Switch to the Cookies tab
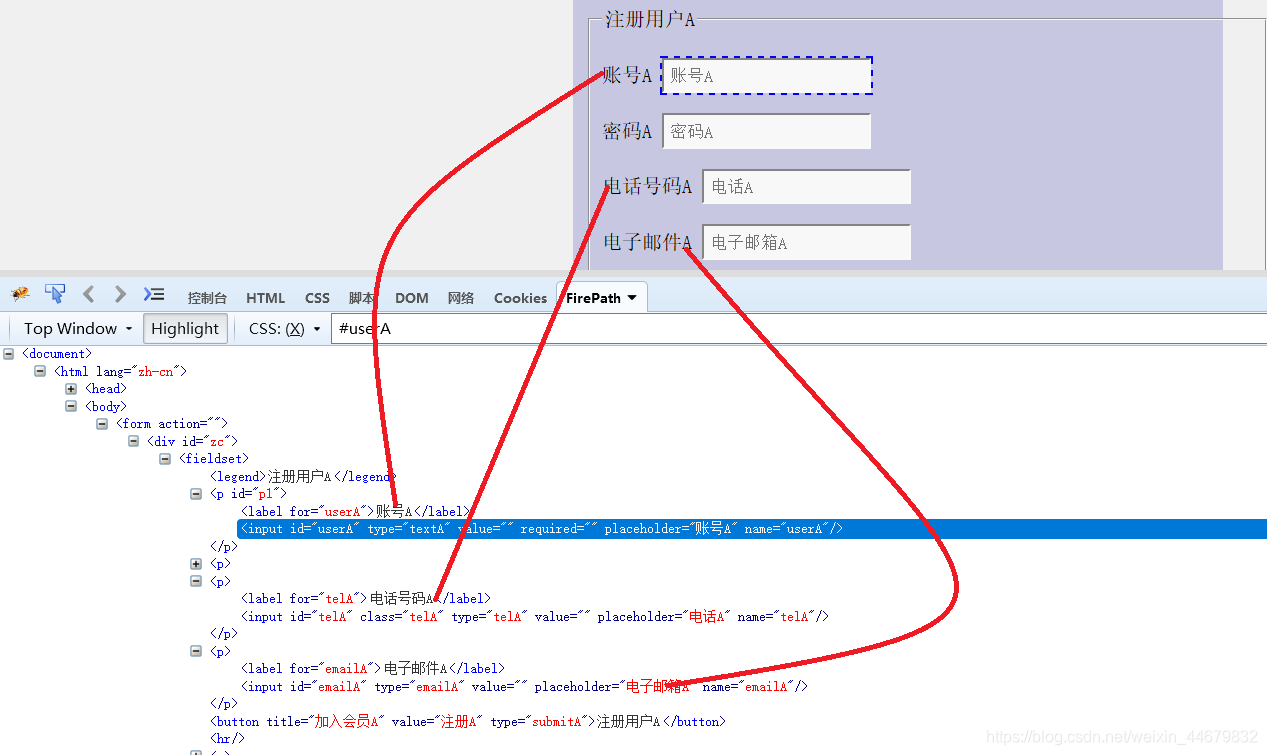This screenshot has width=1267, height=755. (520, 298)
